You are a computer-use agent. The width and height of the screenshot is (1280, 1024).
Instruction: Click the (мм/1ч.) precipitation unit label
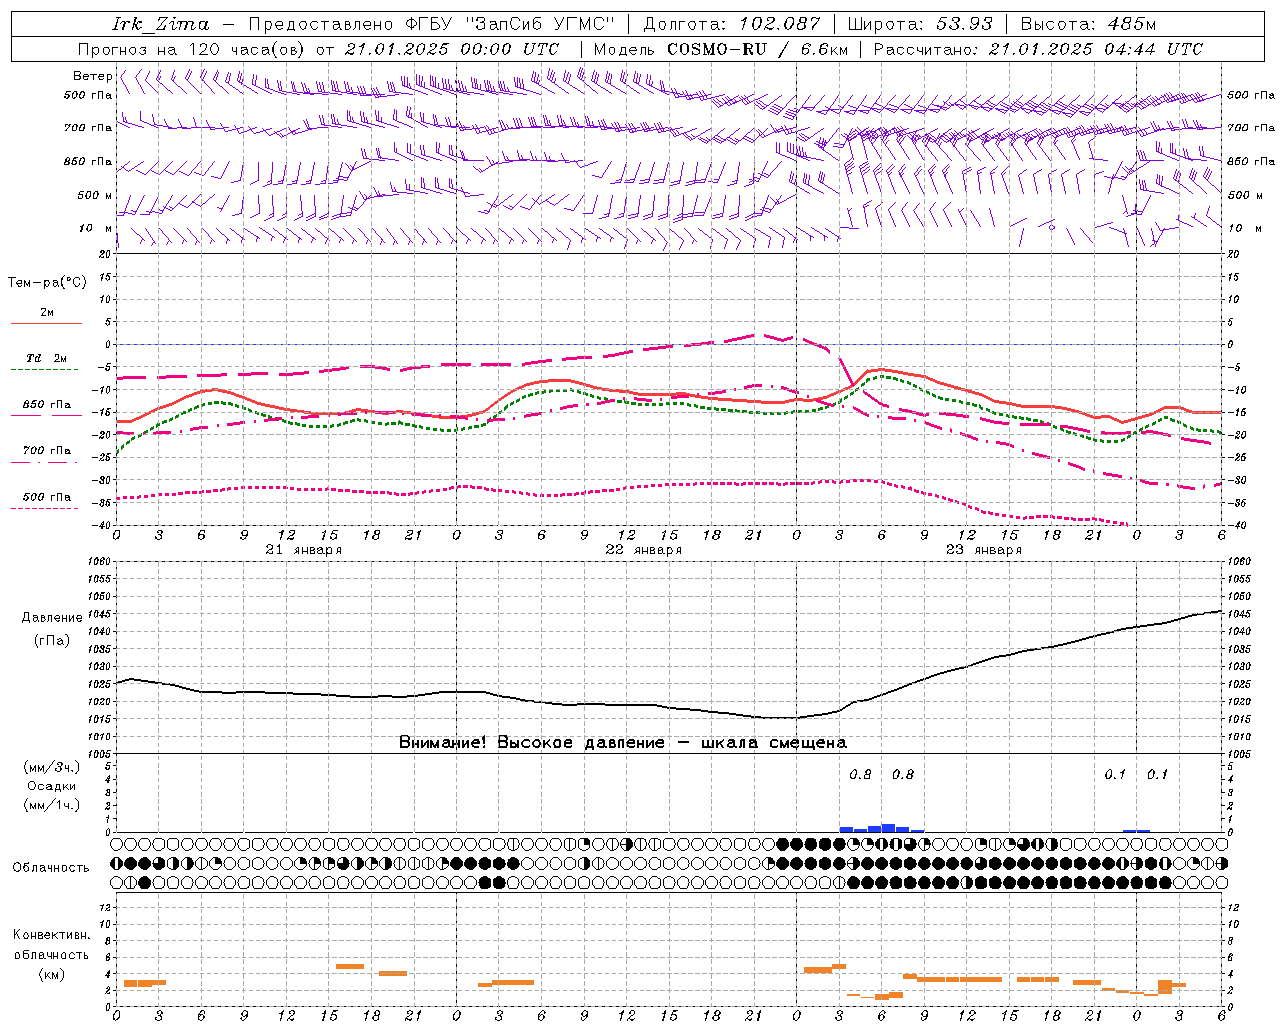[52, 805]
